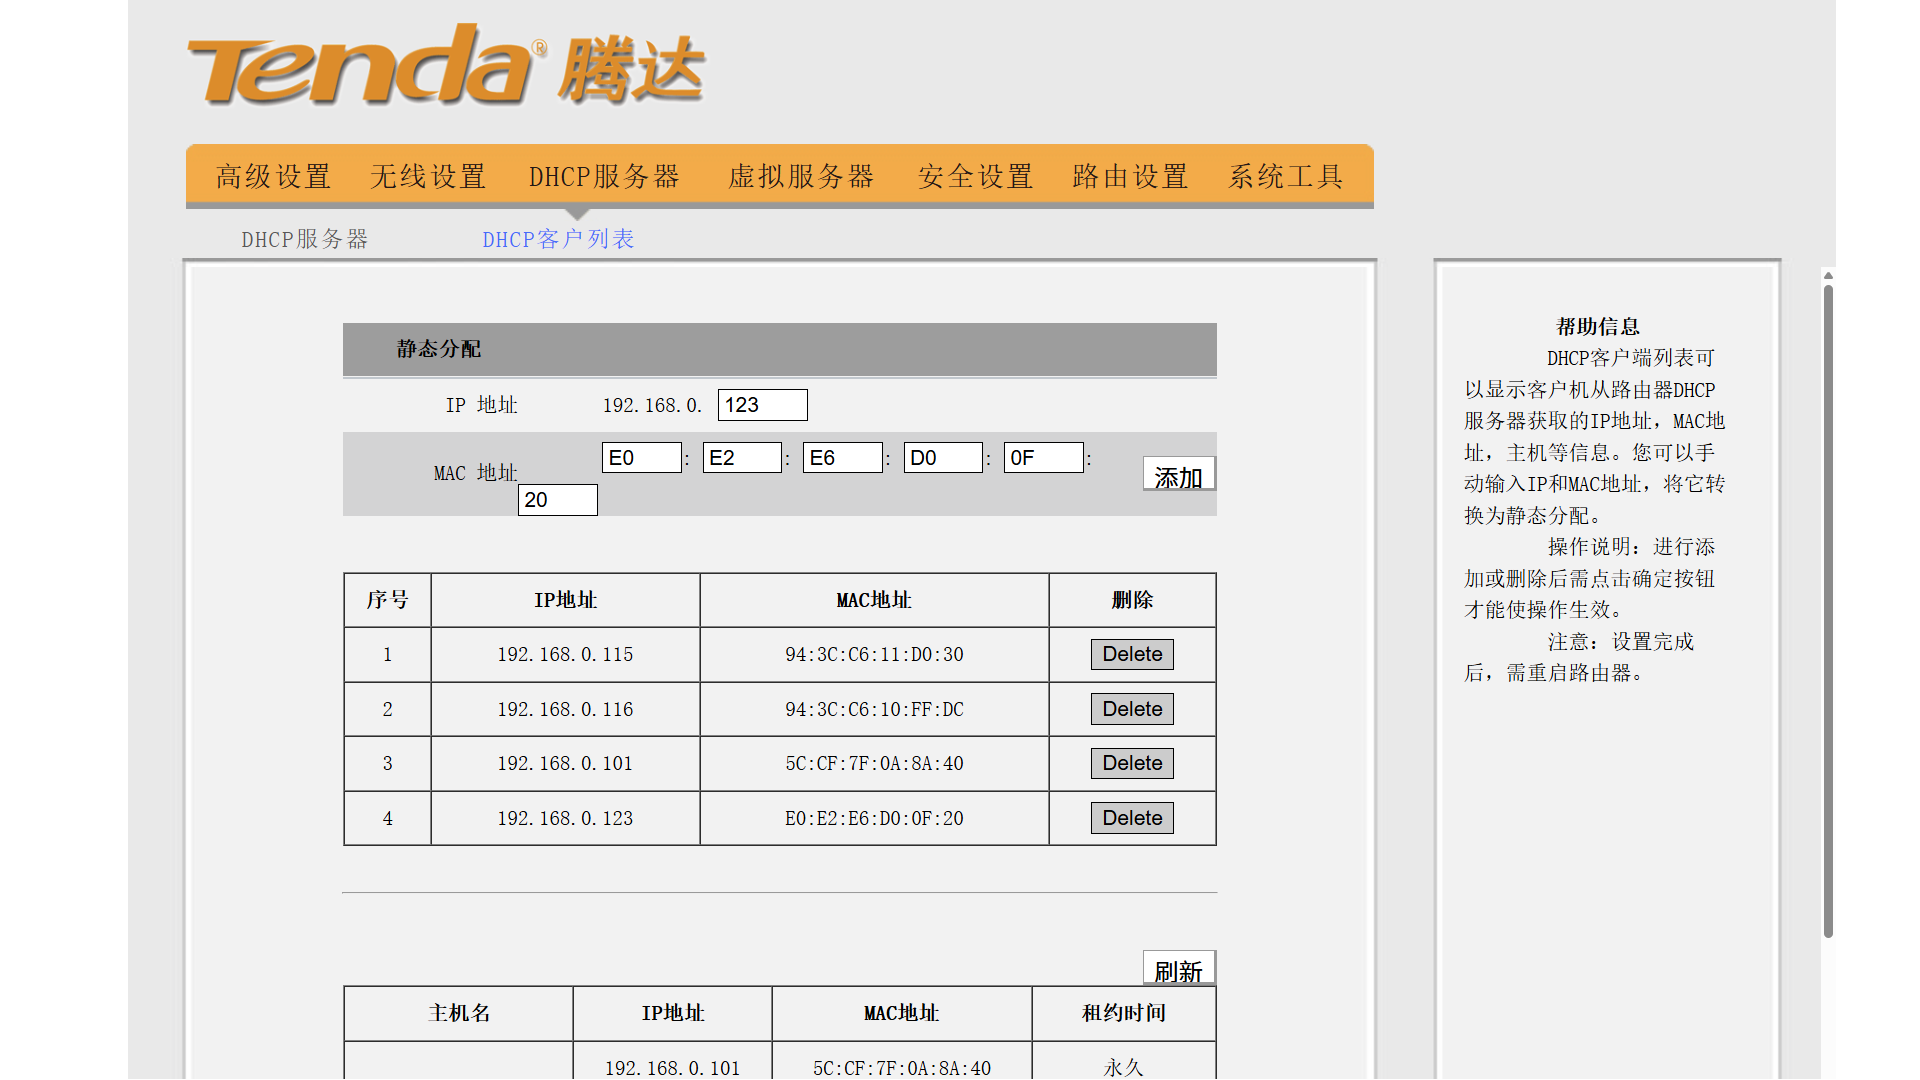Viewport: 1920px width, 1080px height.
Task: Click the MAC field containing D0
Action: [x=943, y=458]
